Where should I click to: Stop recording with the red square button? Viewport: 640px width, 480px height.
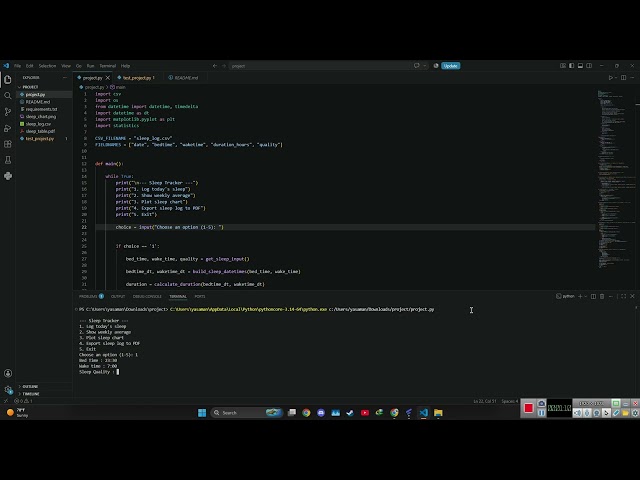tap(529, 408)
